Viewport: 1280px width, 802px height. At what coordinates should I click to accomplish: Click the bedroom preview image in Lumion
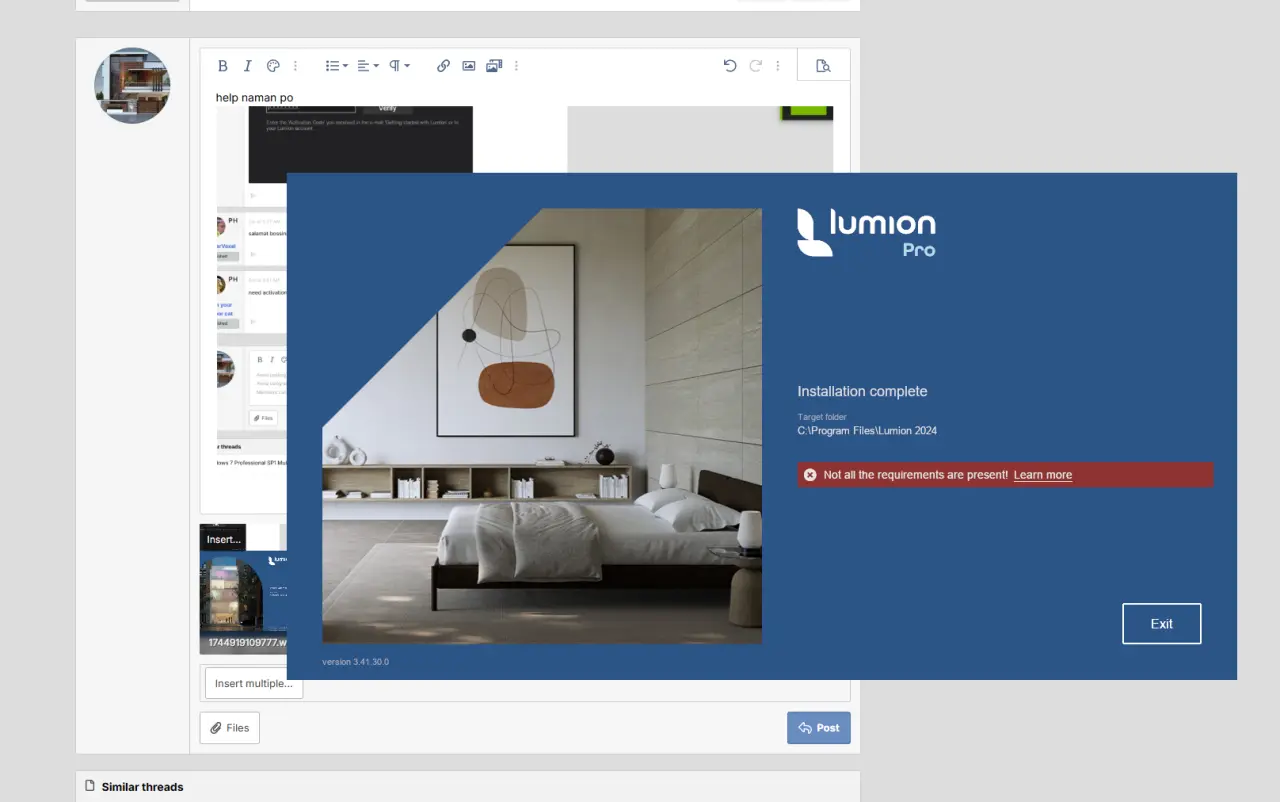(542, 426)
